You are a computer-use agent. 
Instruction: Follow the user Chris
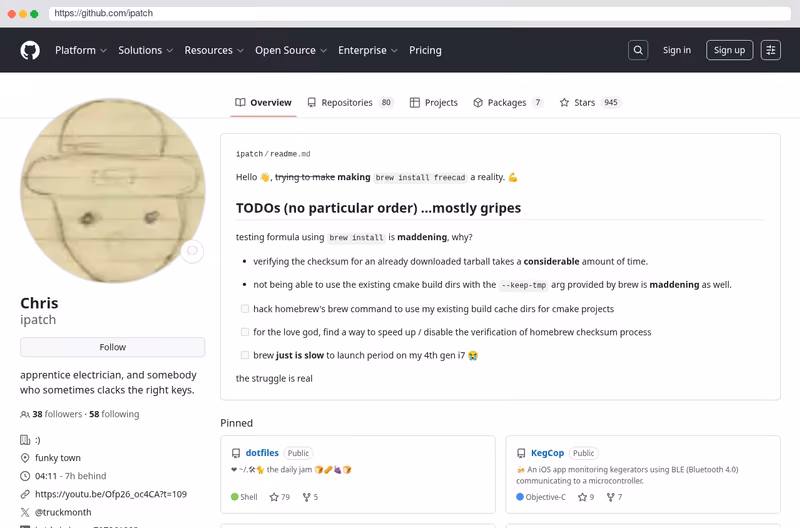[113, 347]
